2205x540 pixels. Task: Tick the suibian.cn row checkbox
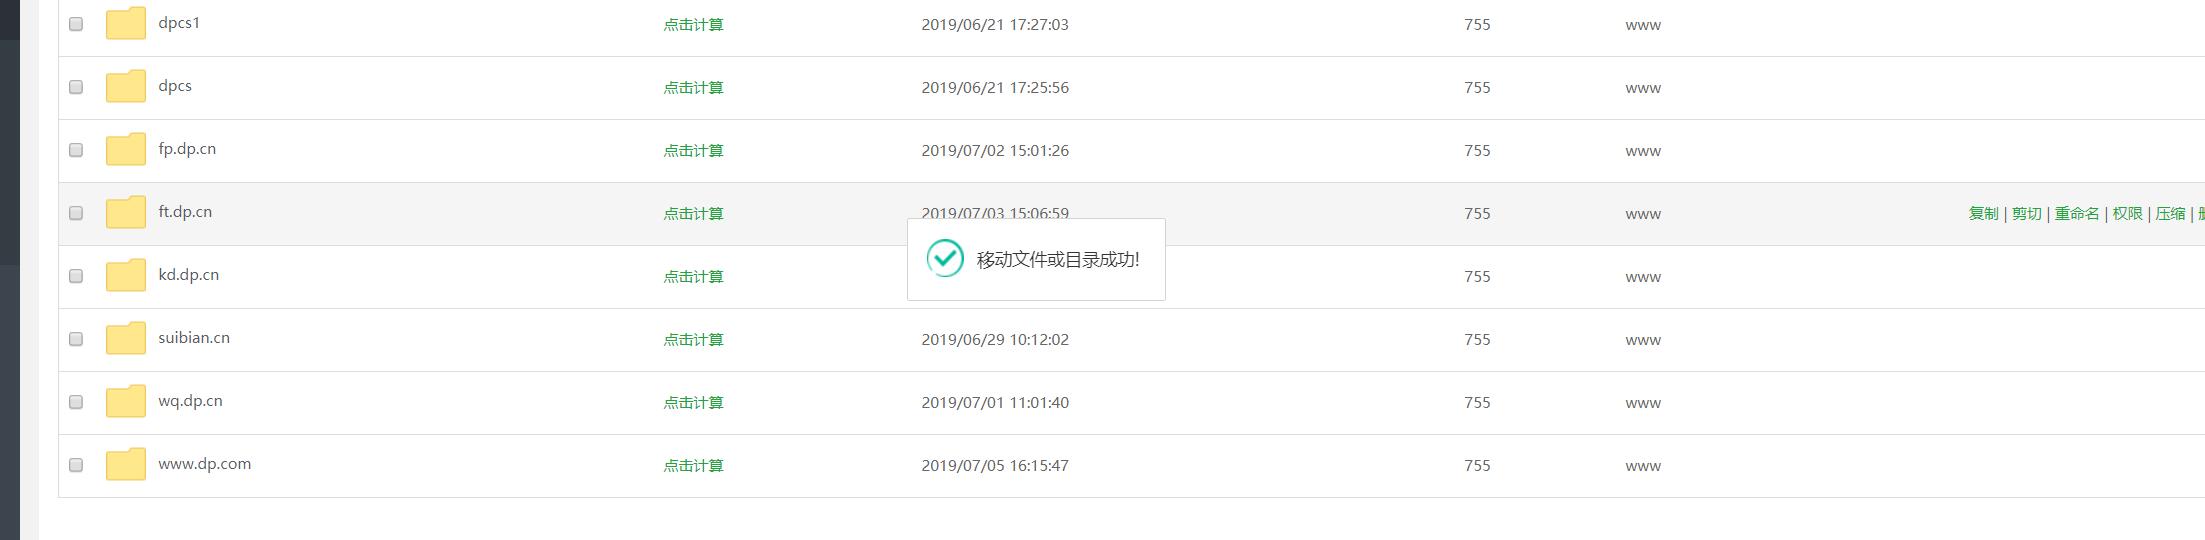coord(76,339)
